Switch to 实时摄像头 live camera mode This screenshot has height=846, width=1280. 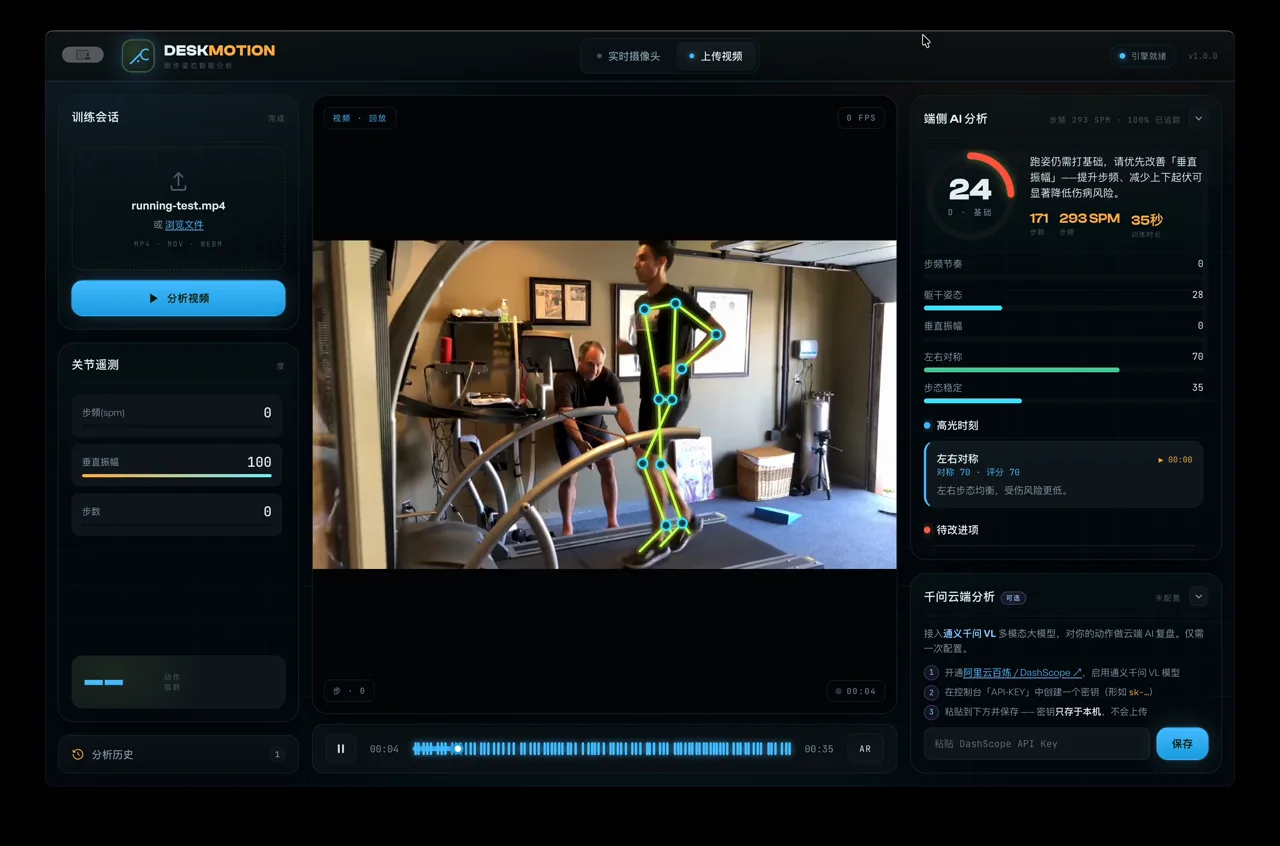tap(629, 57)
